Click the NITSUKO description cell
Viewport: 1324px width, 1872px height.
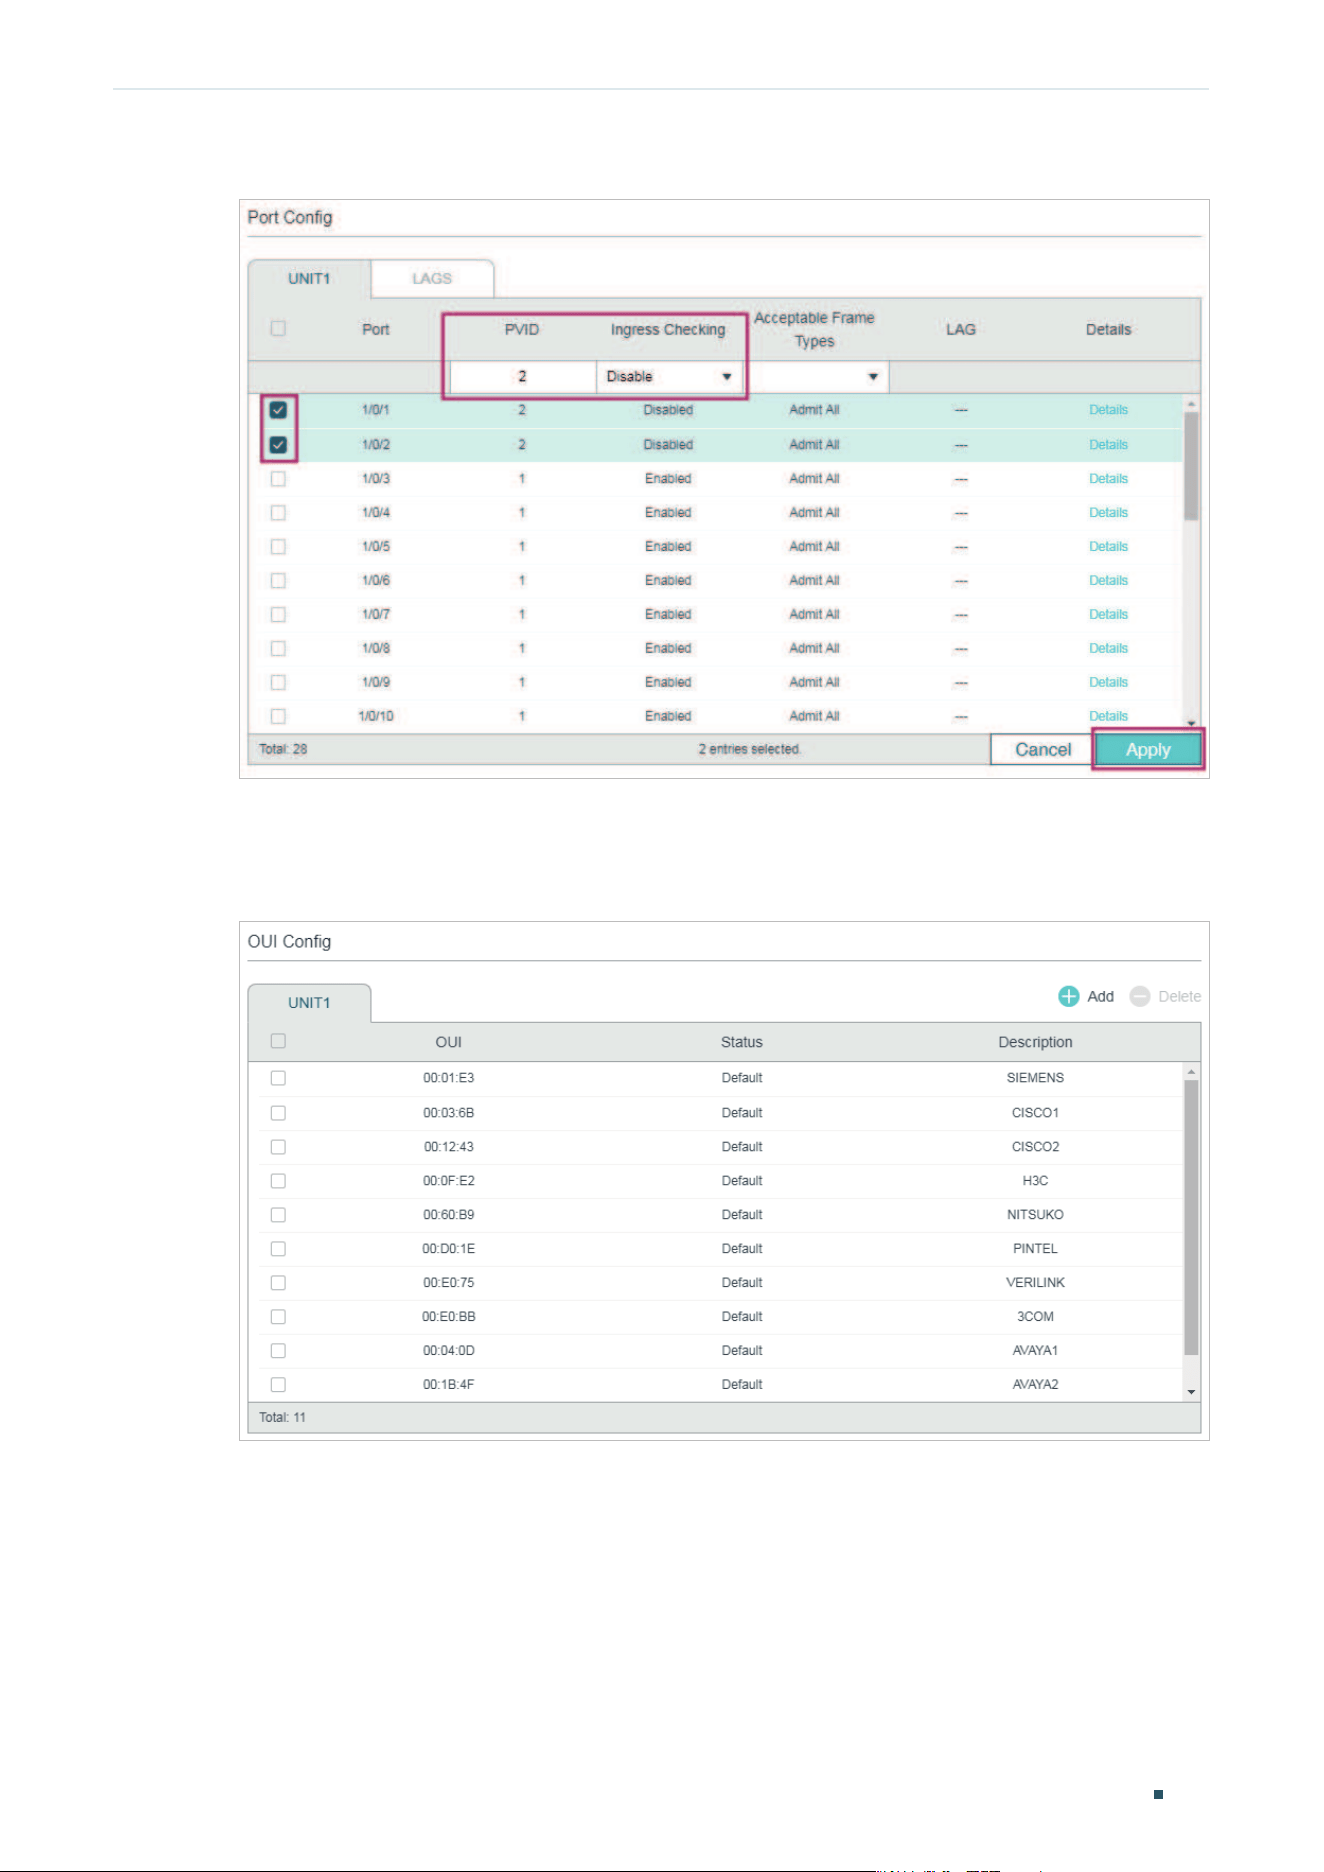pyautogui.click(x=1035, y=1215)
